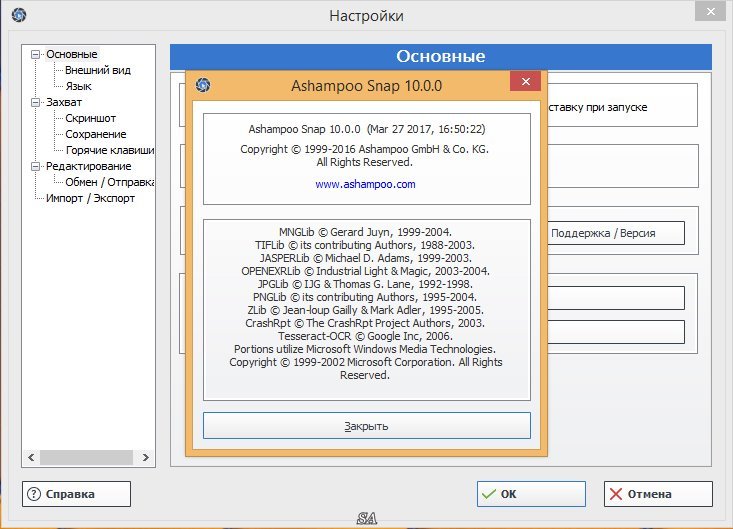Click the OPENEXRLib Industrial Light & Magic line
Viewport: 733px width, 529px height.
coord(365,272)
